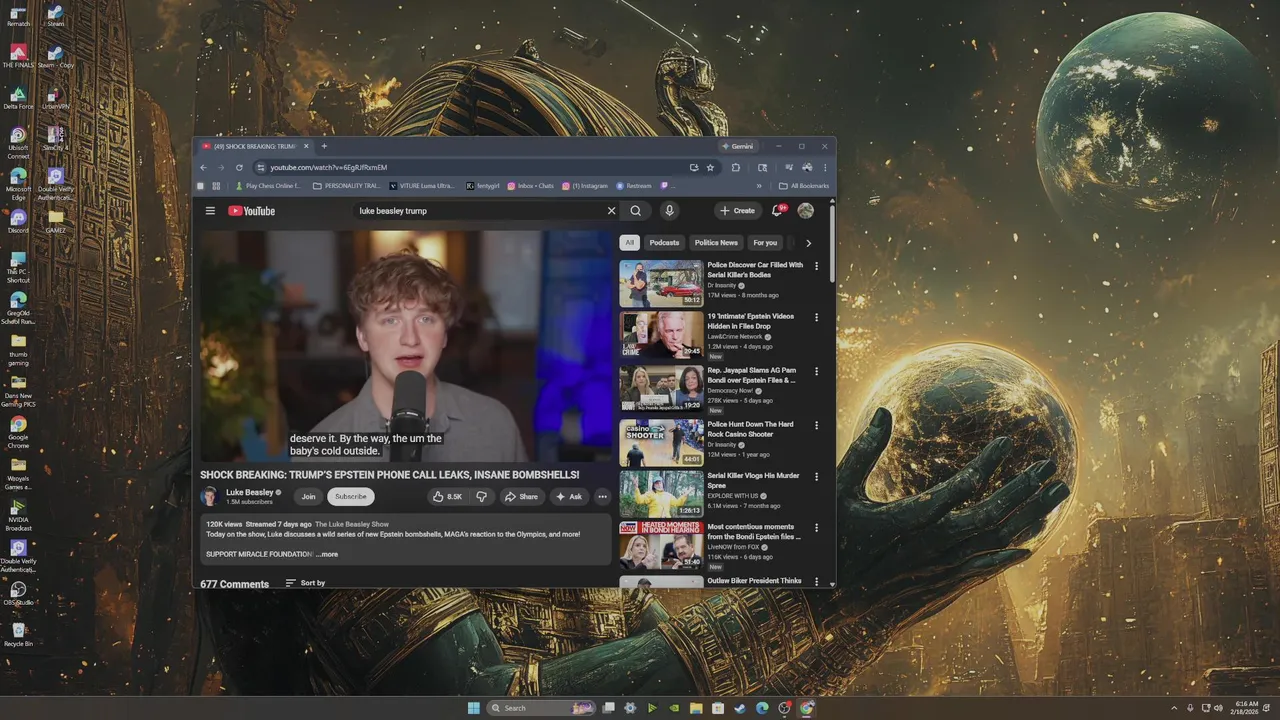The image size is (1280, 720).
Task: Show hidden system tray icons
Action: (1175, 708)
